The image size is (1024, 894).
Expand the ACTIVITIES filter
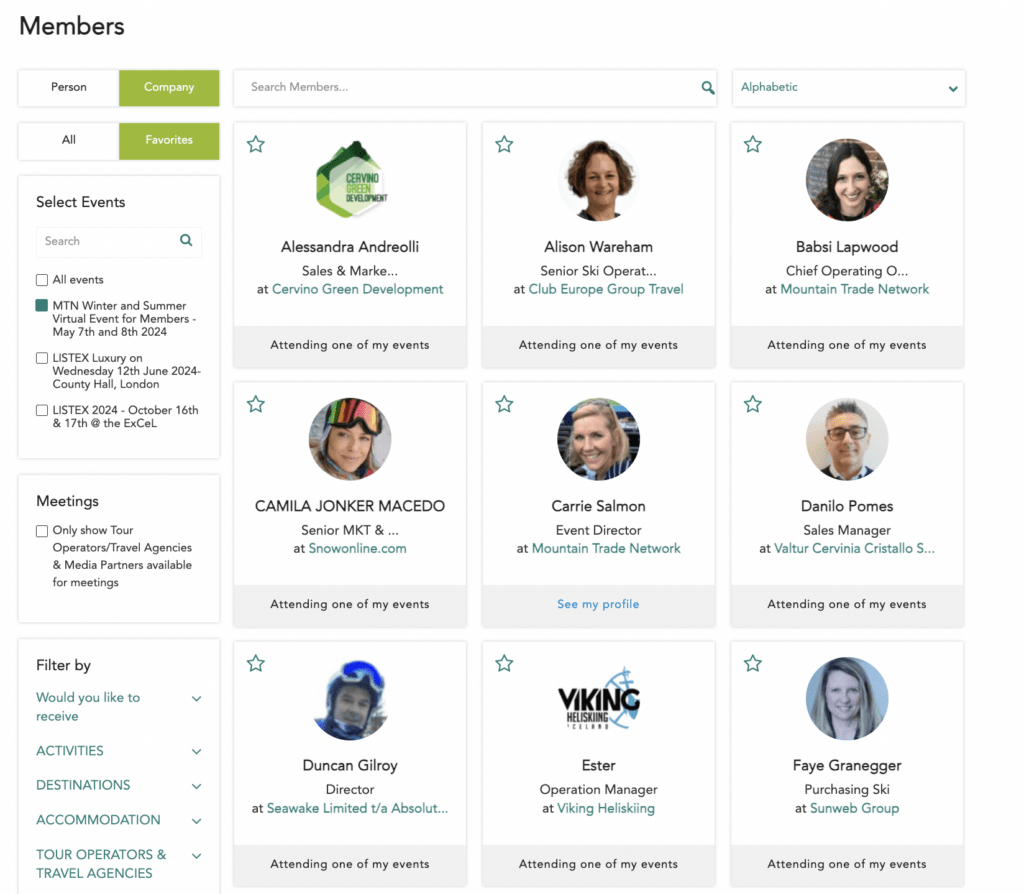tap(118, 751)
